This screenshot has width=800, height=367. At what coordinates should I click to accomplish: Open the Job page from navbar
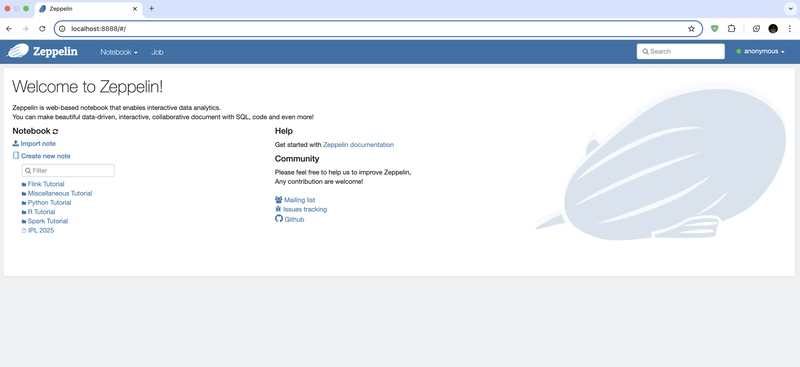[157, 52]
